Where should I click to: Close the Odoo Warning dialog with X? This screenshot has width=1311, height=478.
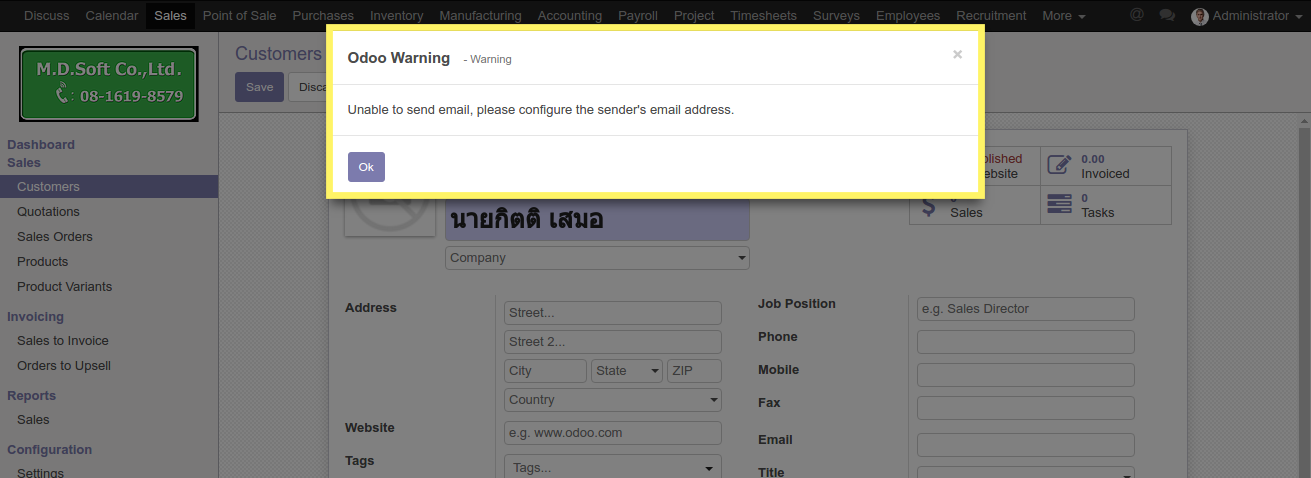point(957,55)
